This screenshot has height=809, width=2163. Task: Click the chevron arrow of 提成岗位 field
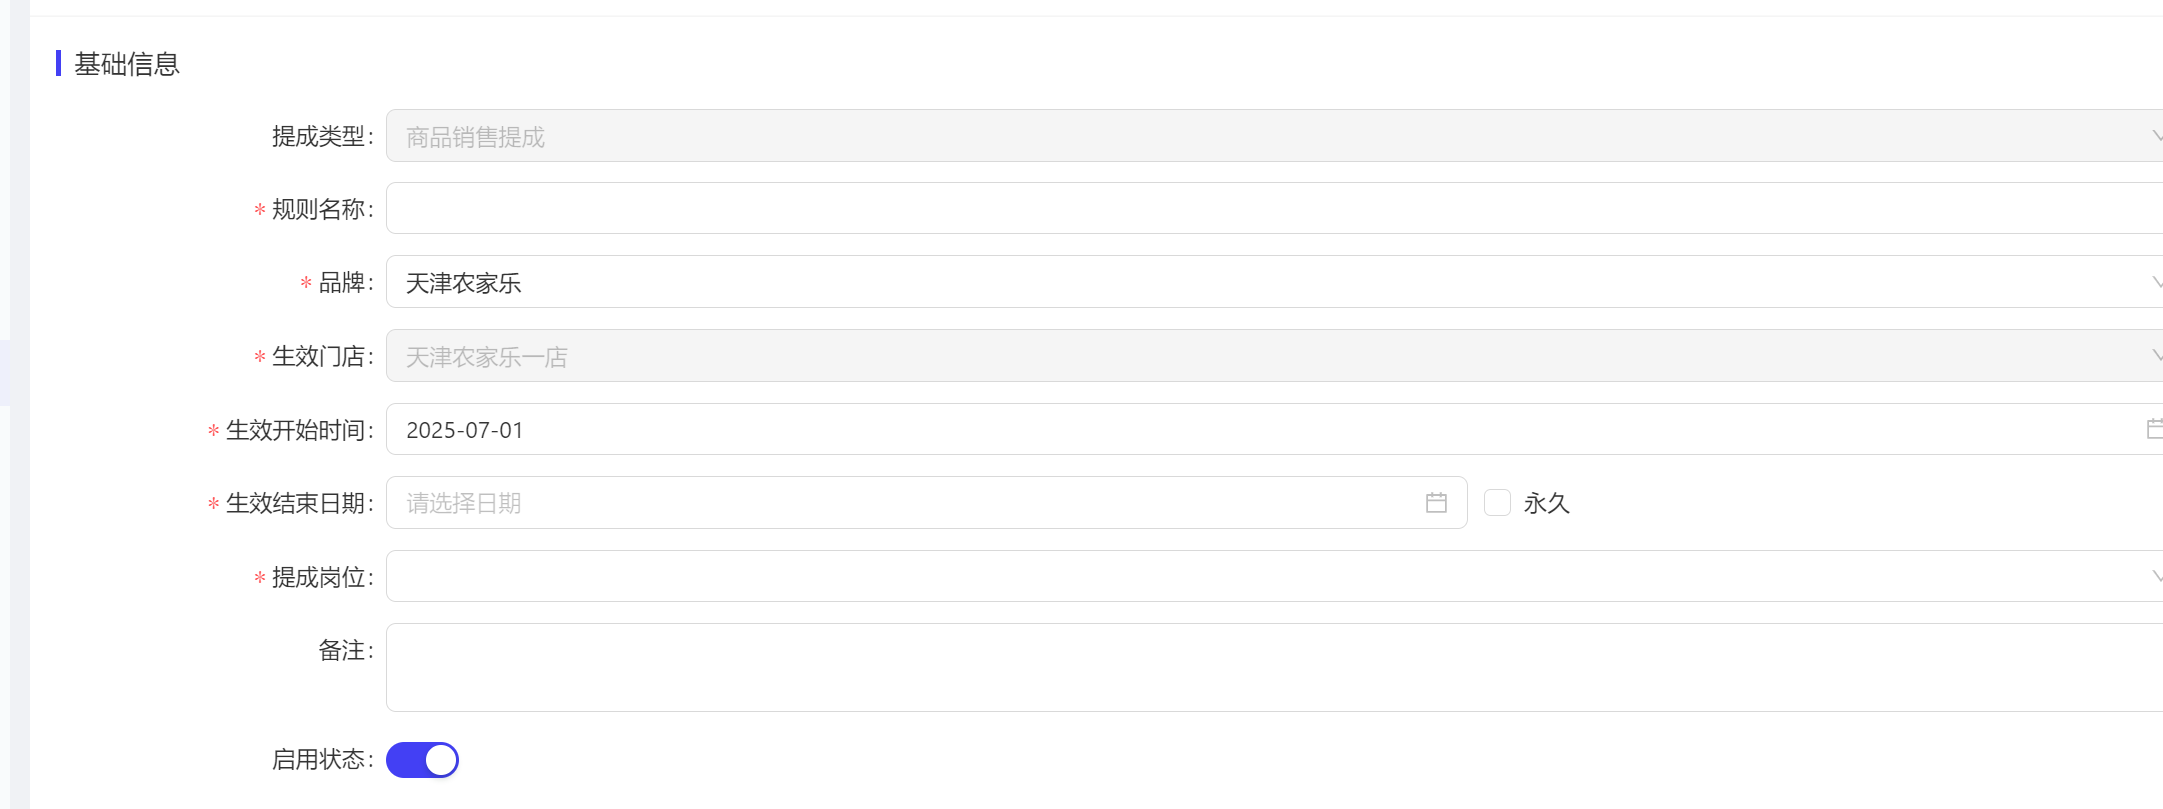coord(2157,576)
